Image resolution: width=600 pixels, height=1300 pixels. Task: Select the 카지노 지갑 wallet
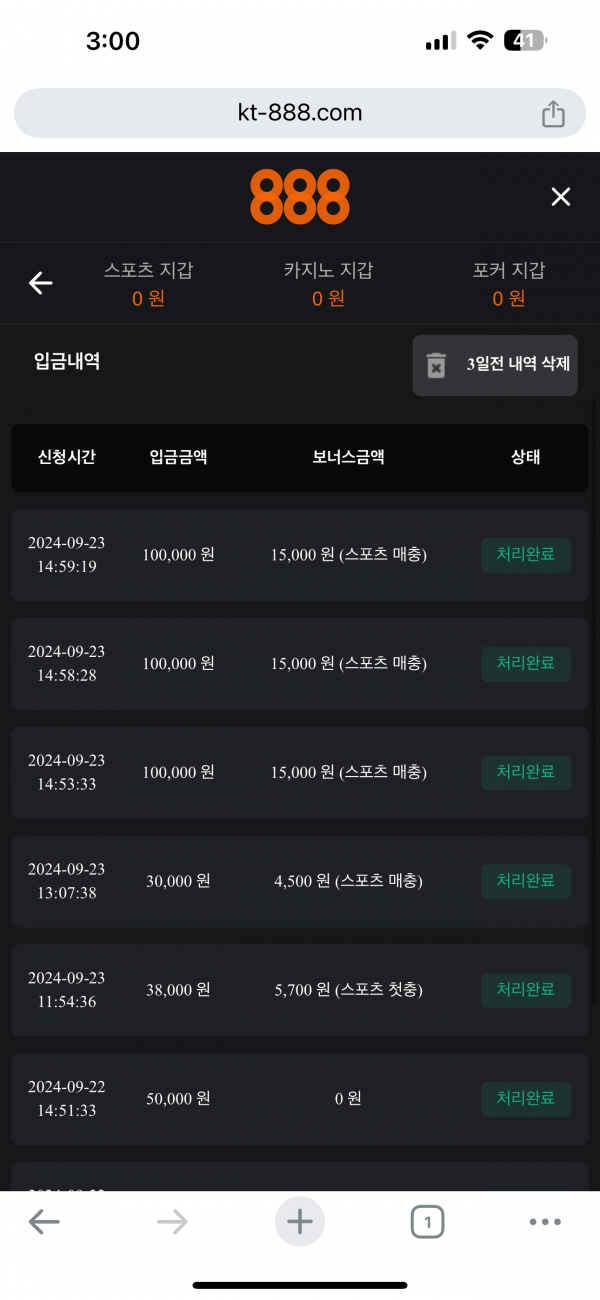328,284
